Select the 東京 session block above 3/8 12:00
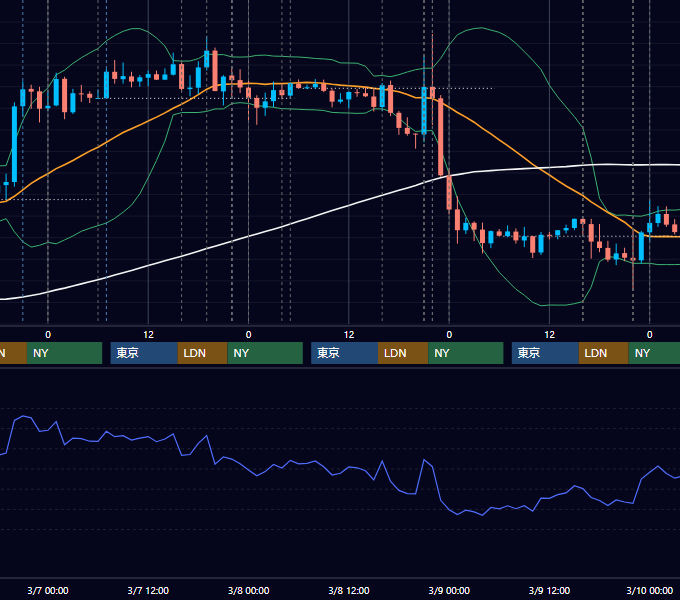 pyautogui.click(x=344, y=353)
